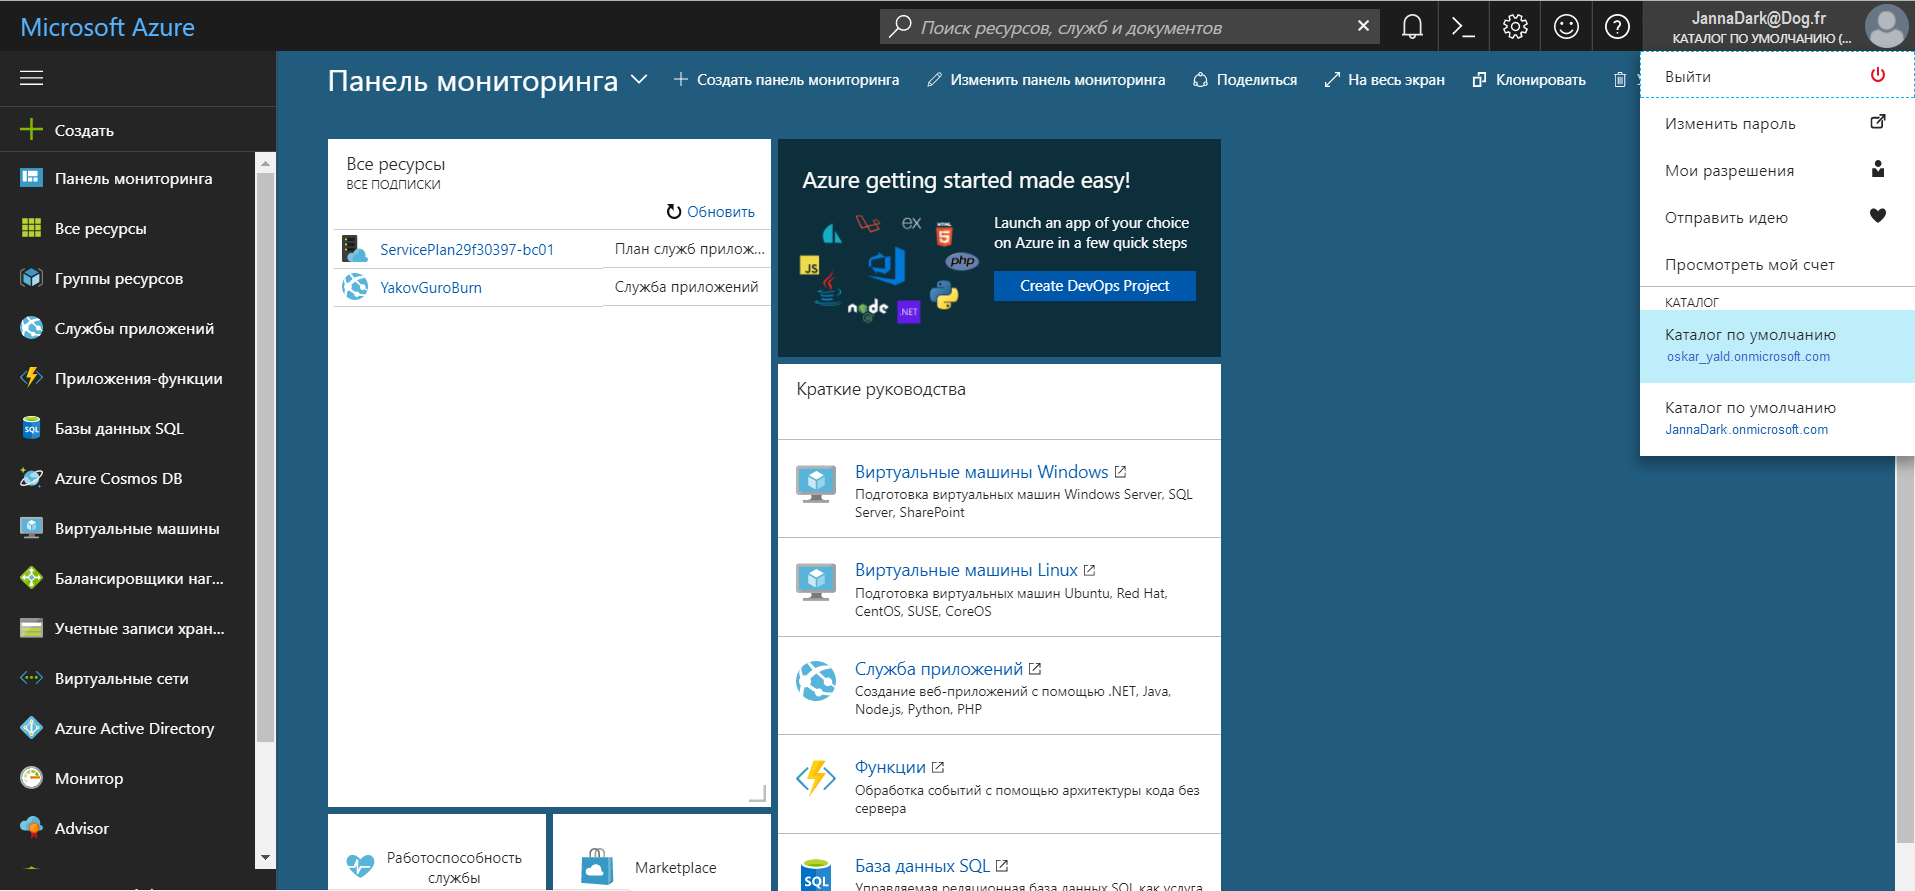Click the red power icon next to Выйти
Viewport: 1915px width, 891px height.
[x=1878, y=75]
